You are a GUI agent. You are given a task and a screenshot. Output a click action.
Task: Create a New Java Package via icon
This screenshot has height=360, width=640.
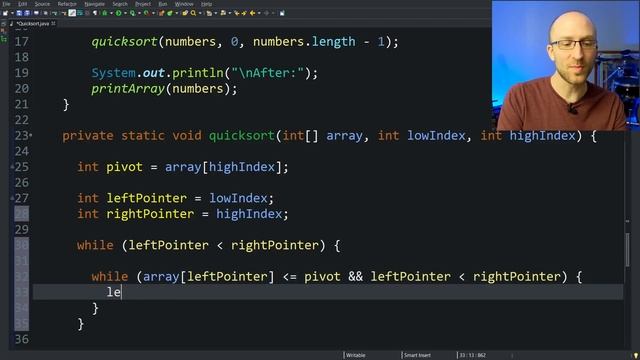click(x=162, y=13)
